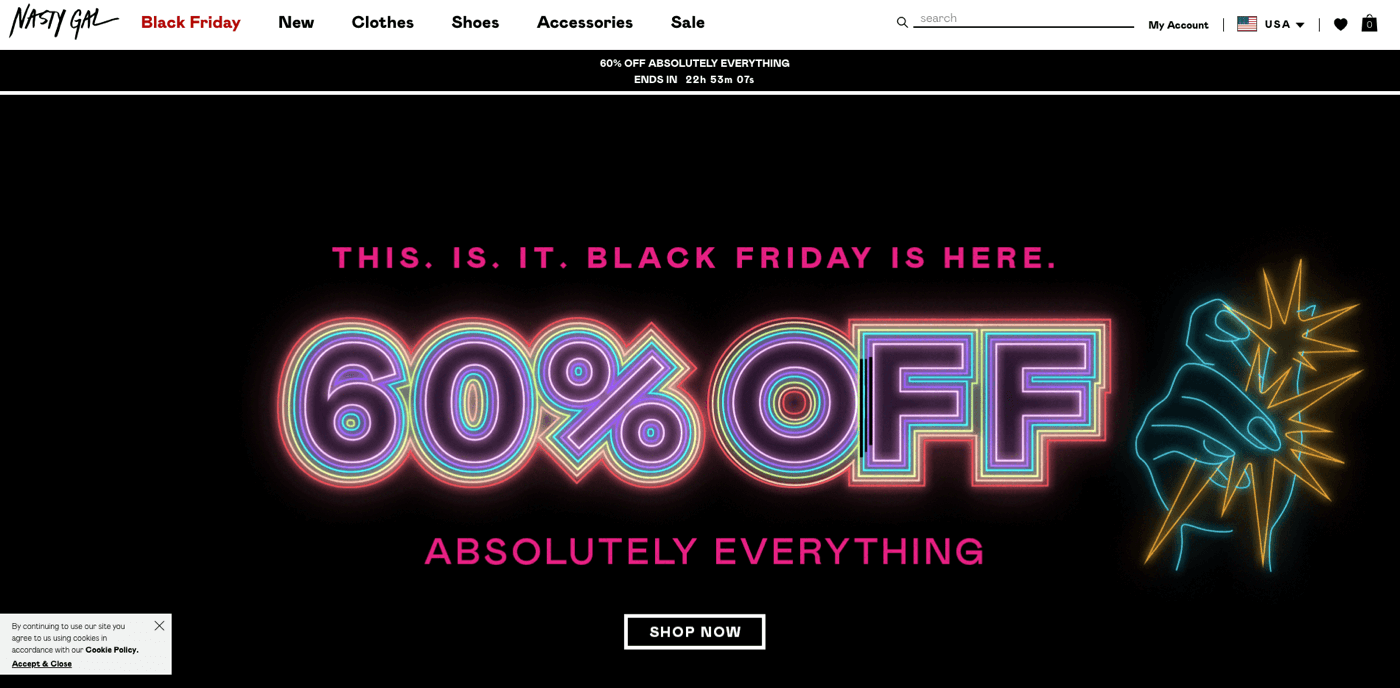This screenshot has height=688, width=1400.
Task: Click into the search field
Action: click(1025, 19)
